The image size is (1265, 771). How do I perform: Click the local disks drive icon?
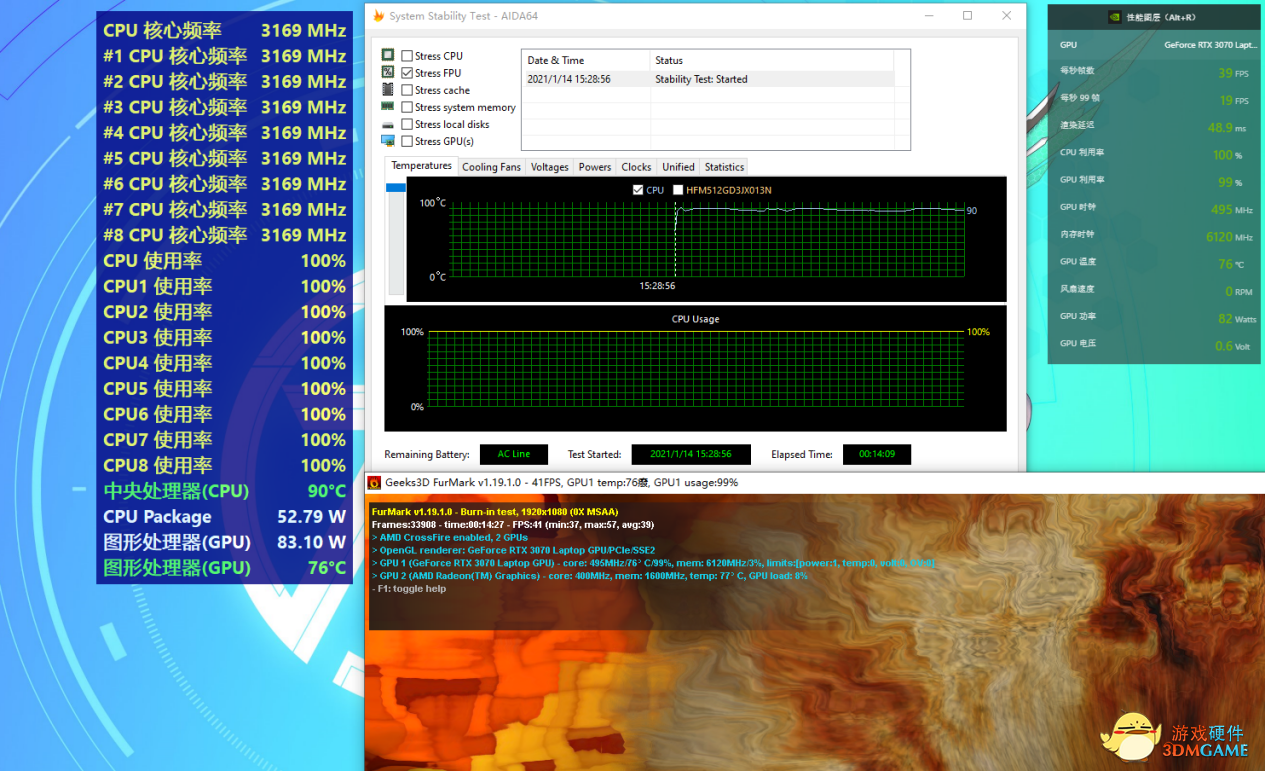point(388,124)
